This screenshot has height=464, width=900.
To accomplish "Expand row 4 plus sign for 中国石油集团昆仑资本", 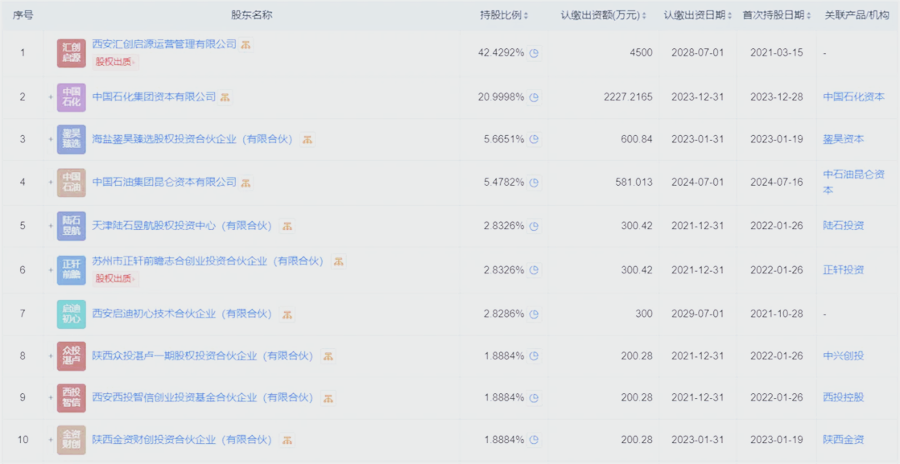I will [51, 183].
